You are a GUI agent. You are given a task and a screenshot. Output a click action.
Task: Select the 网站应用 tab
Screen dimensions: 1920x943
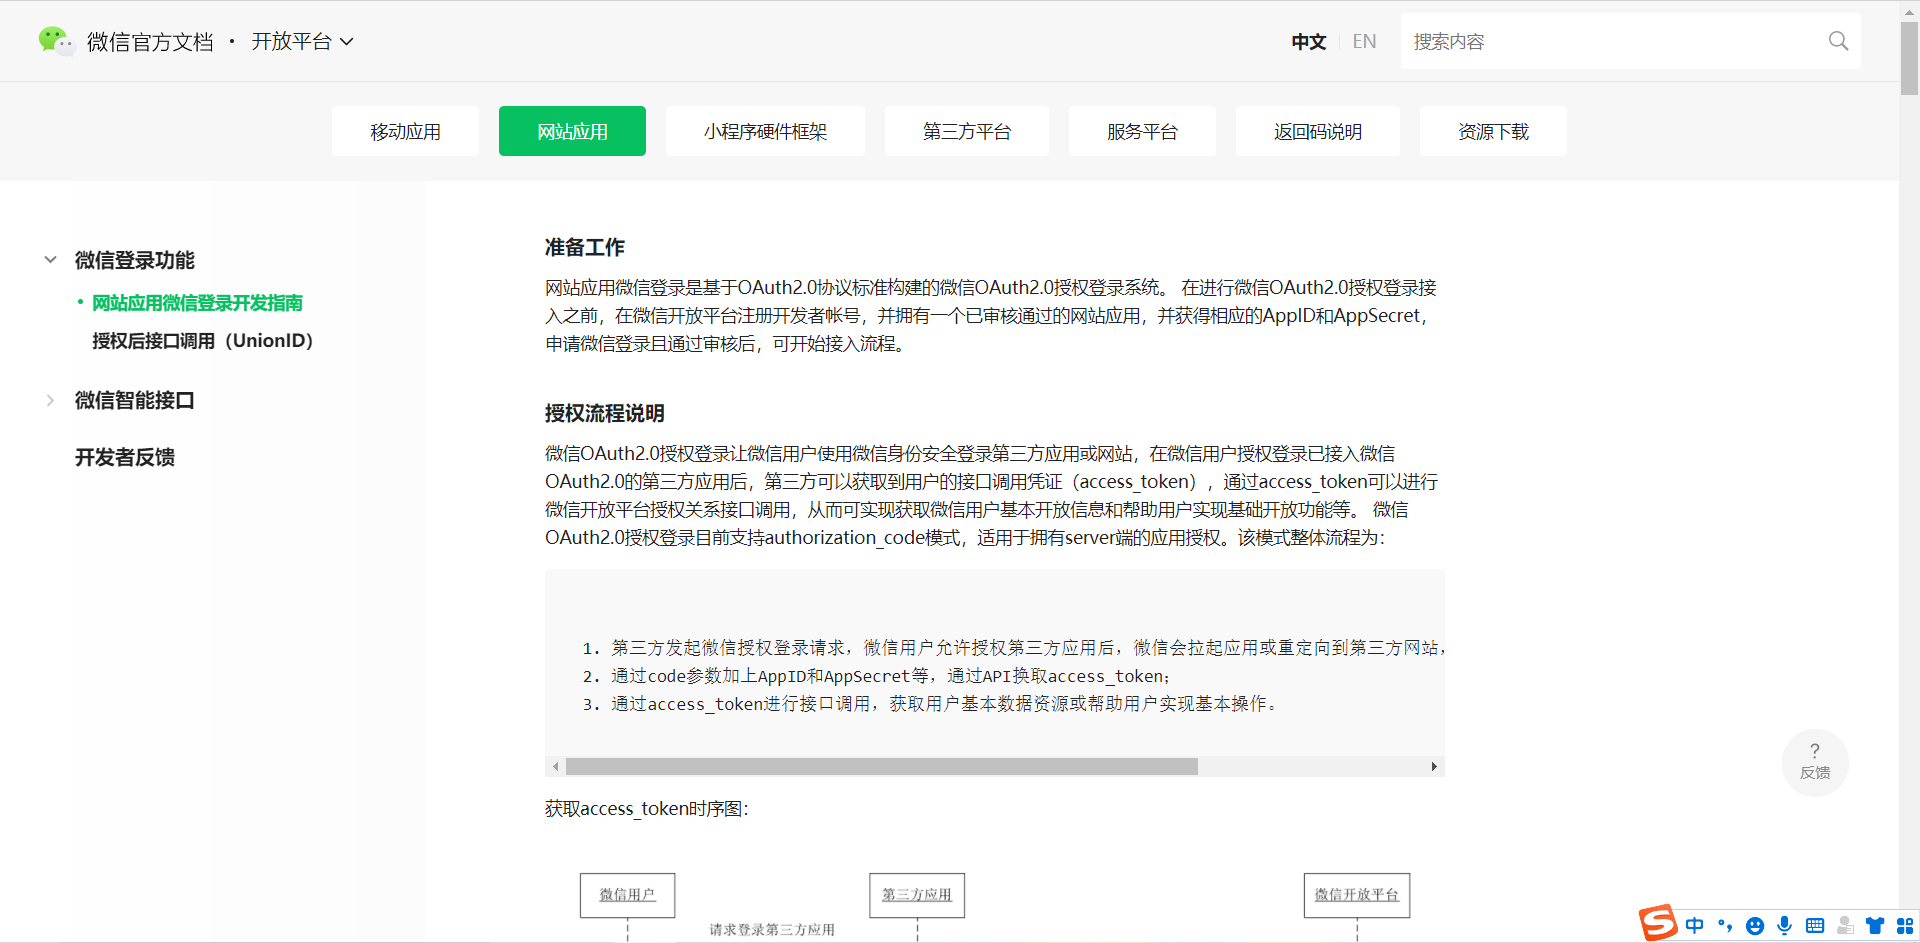572,131
